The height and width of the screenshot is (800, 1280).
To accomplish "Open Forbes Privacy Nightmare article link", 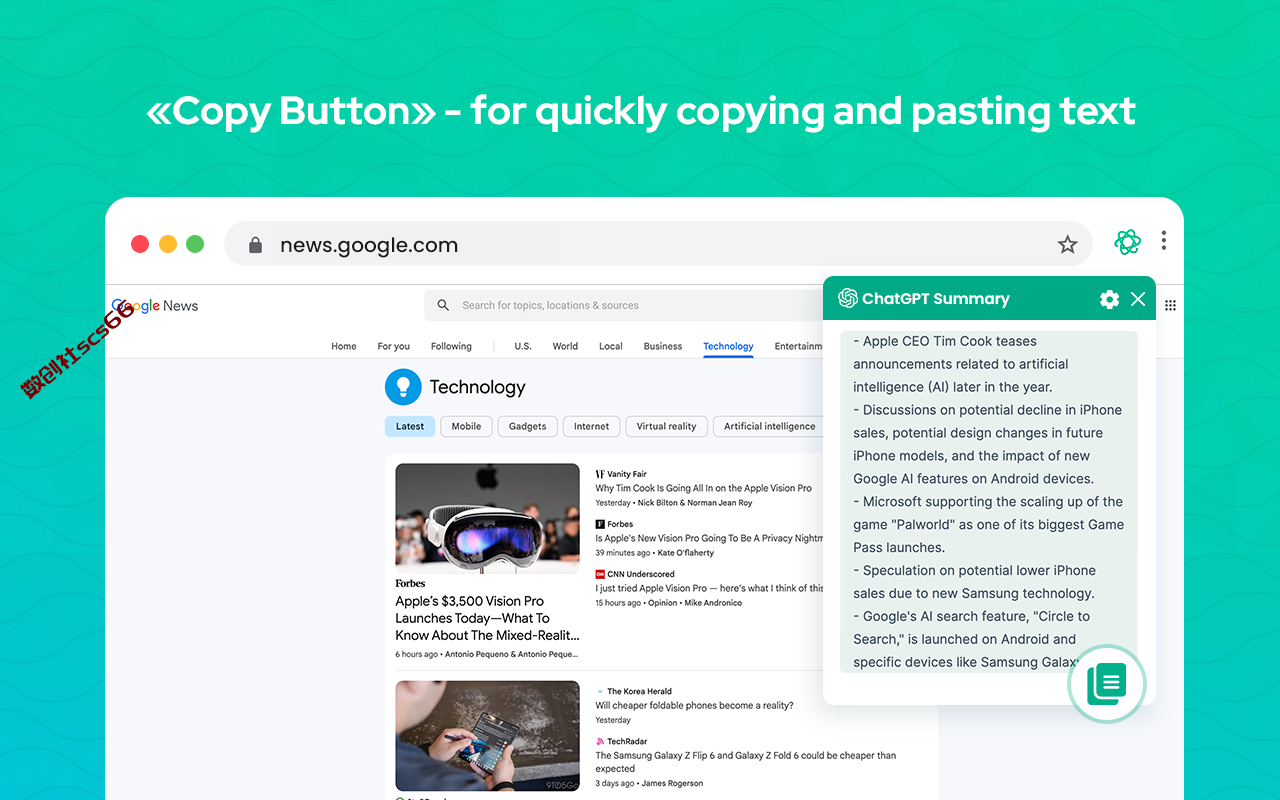I will [709, 538].
